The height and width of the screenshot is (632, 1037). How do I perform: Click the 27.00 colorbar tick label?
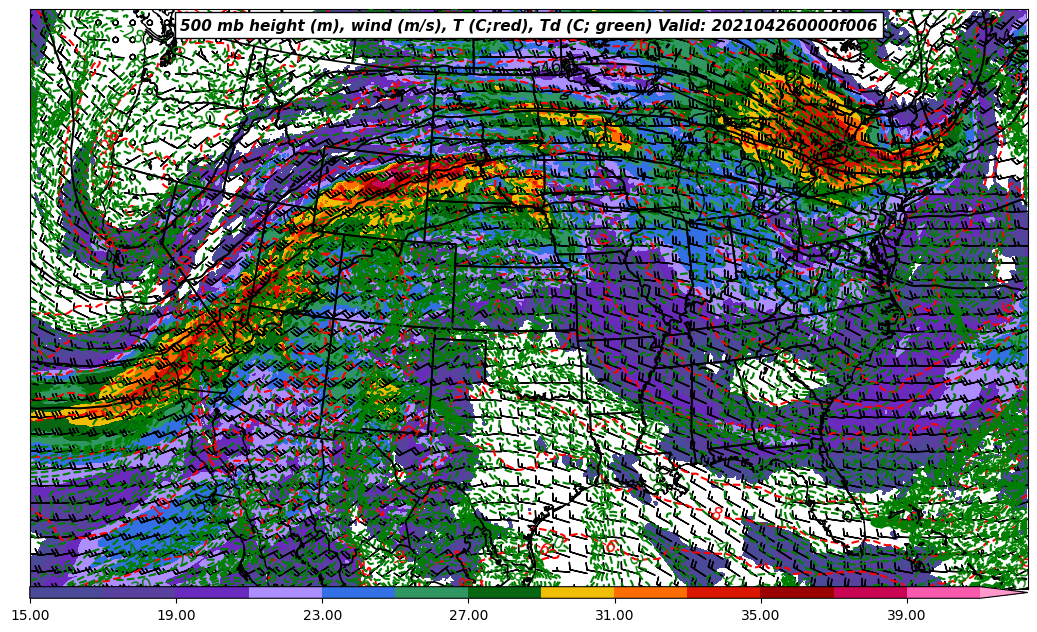click(468, 616)
